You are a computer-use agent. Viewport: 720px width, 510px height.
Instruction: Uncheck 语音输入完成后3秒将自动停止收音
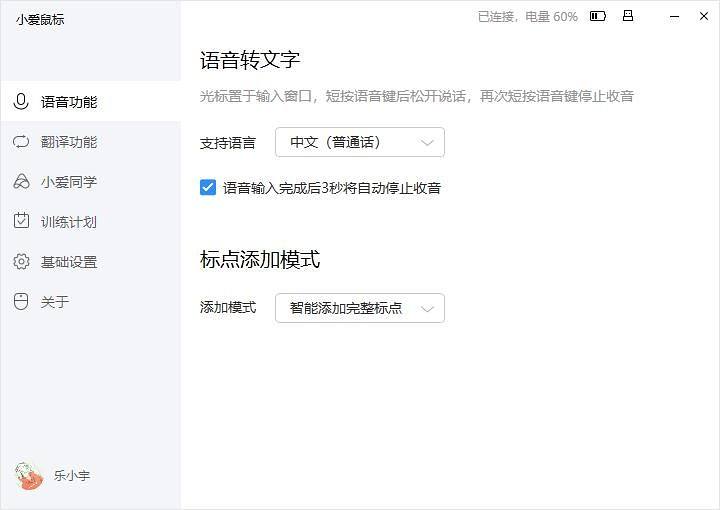click(x=208, y=187)
